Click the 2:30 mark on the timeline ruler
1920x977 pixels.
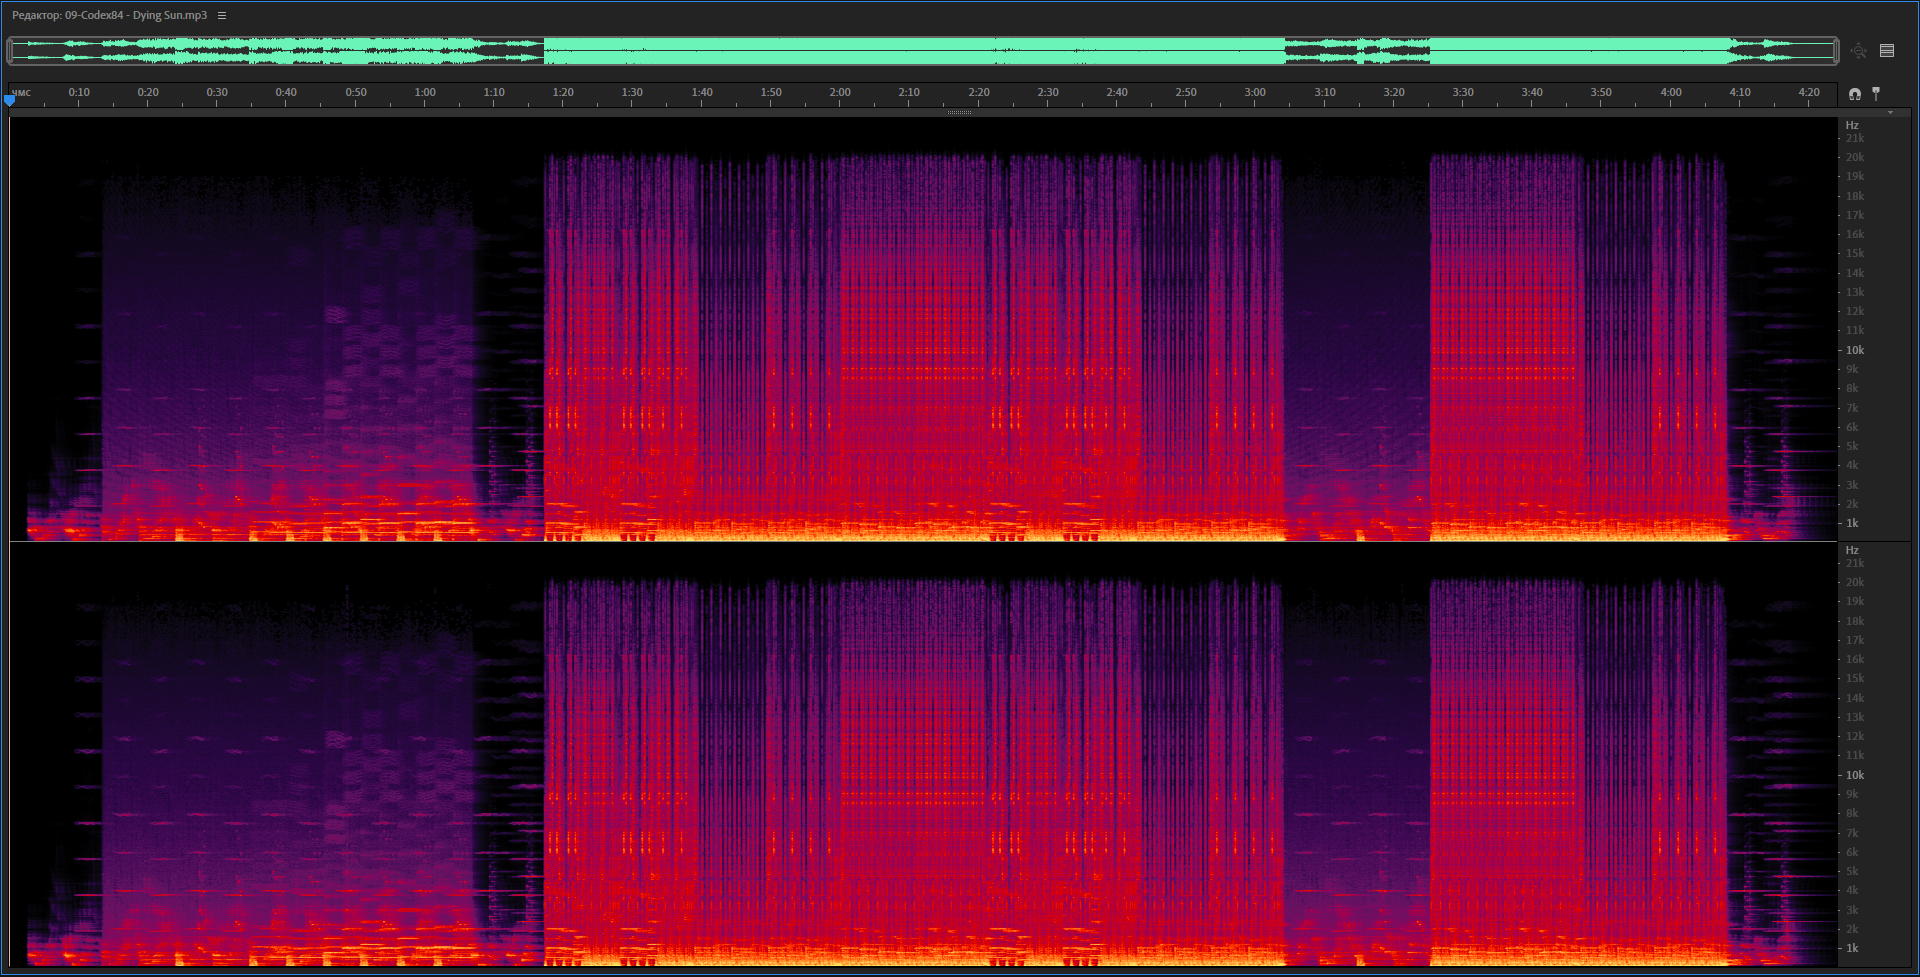coord(1048,92)
